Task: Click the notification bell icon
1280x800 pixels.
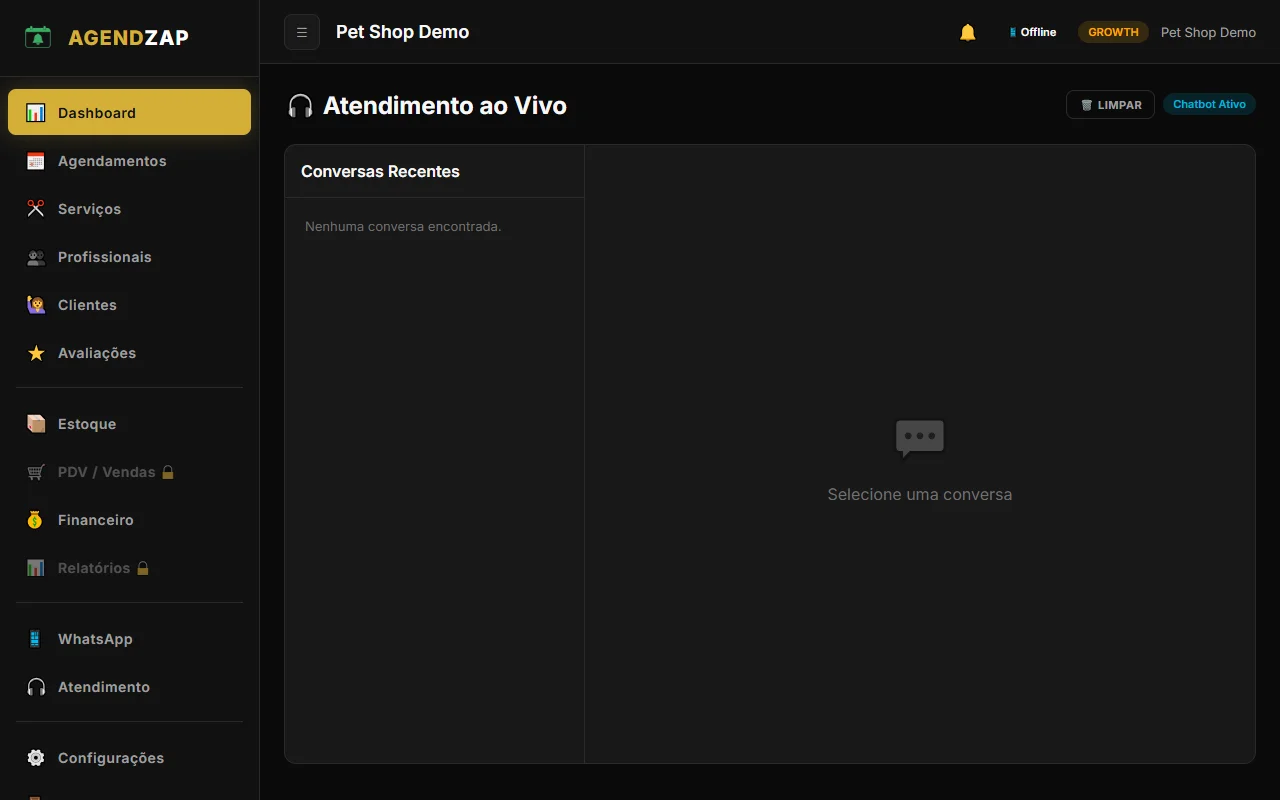Action: 967,32
